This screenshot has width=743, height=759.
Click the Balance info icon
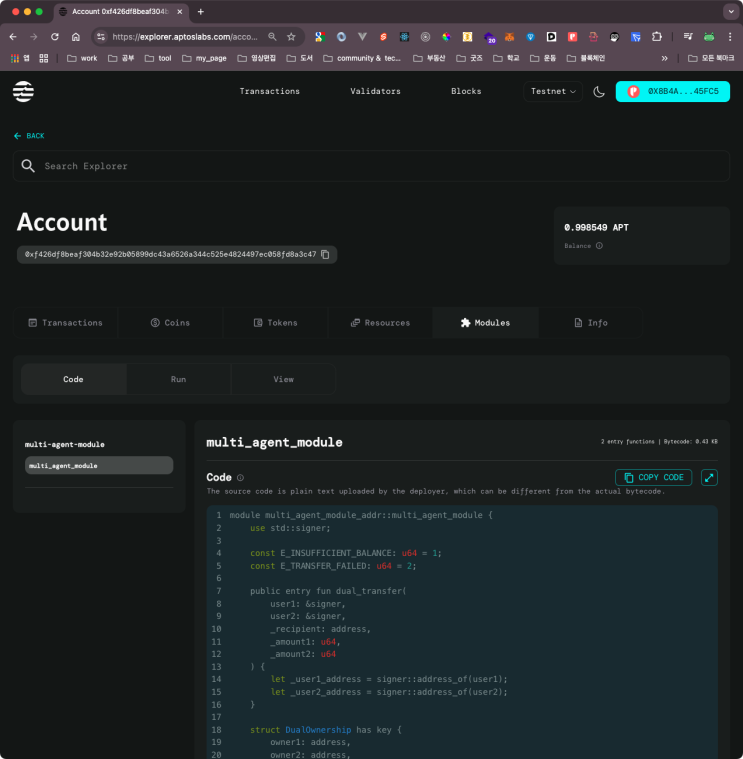[599, 246]
